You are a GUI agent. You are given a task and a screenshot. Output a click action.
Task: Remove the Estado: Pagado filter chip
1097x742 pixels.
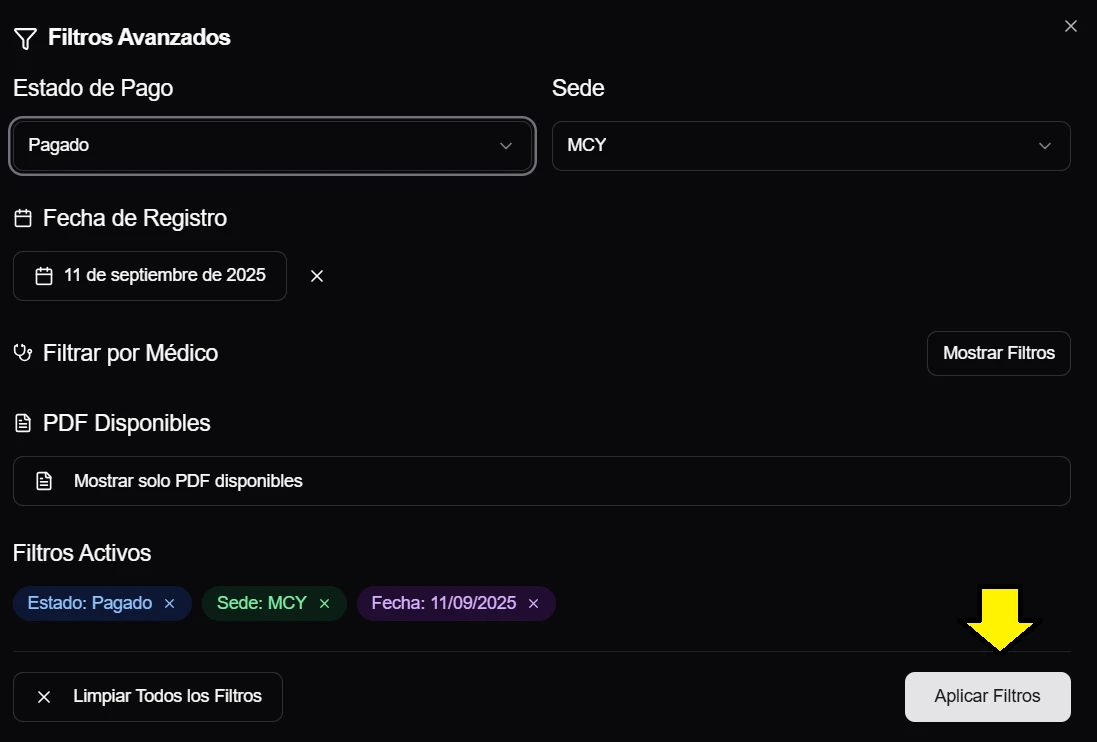click(x=170, y=604)
